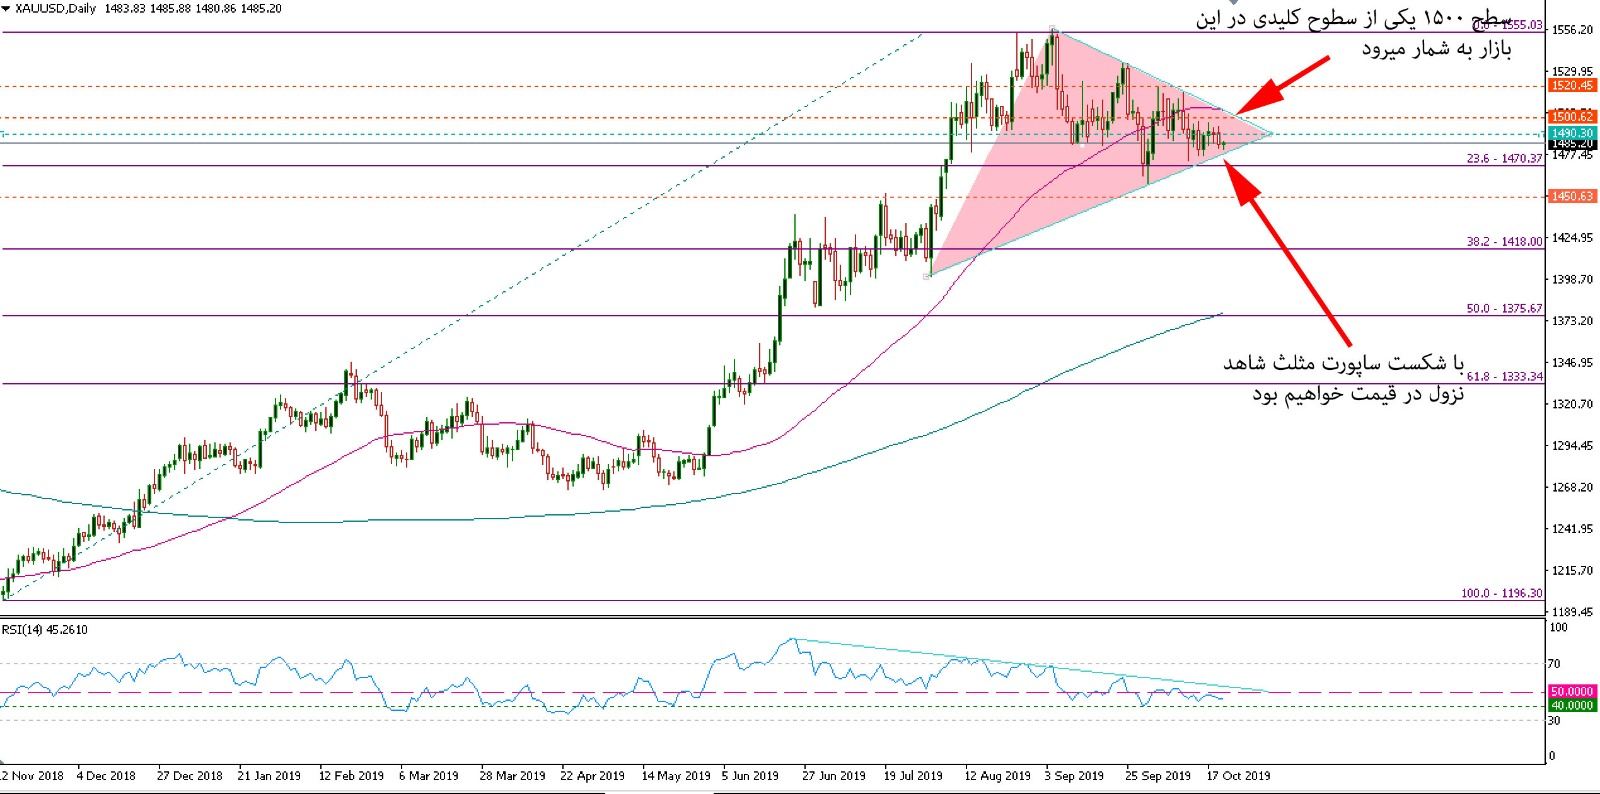Click the orange 1450.63 price tag
The image size is (1600, 794).
1571,196
